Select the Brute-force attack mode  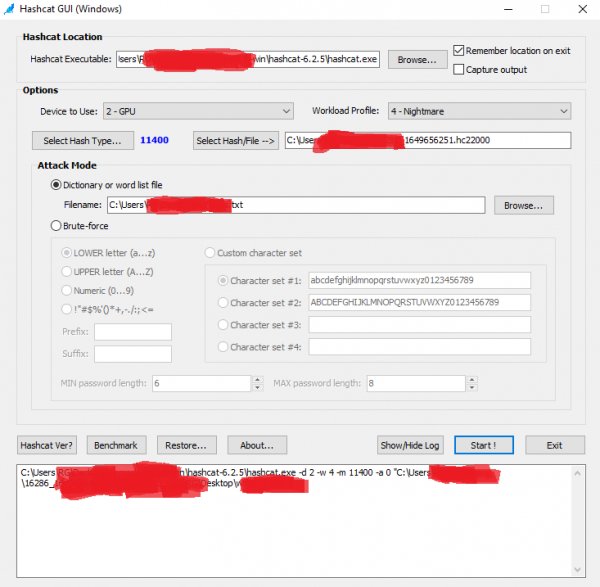pyautogui.click(x=56, y=226)
